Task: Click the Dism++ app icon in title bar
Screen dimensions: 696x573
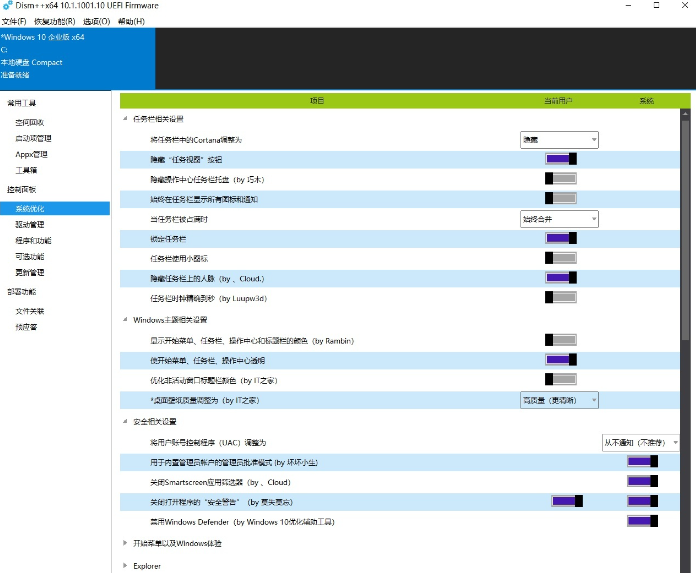Action: point(8,7)
